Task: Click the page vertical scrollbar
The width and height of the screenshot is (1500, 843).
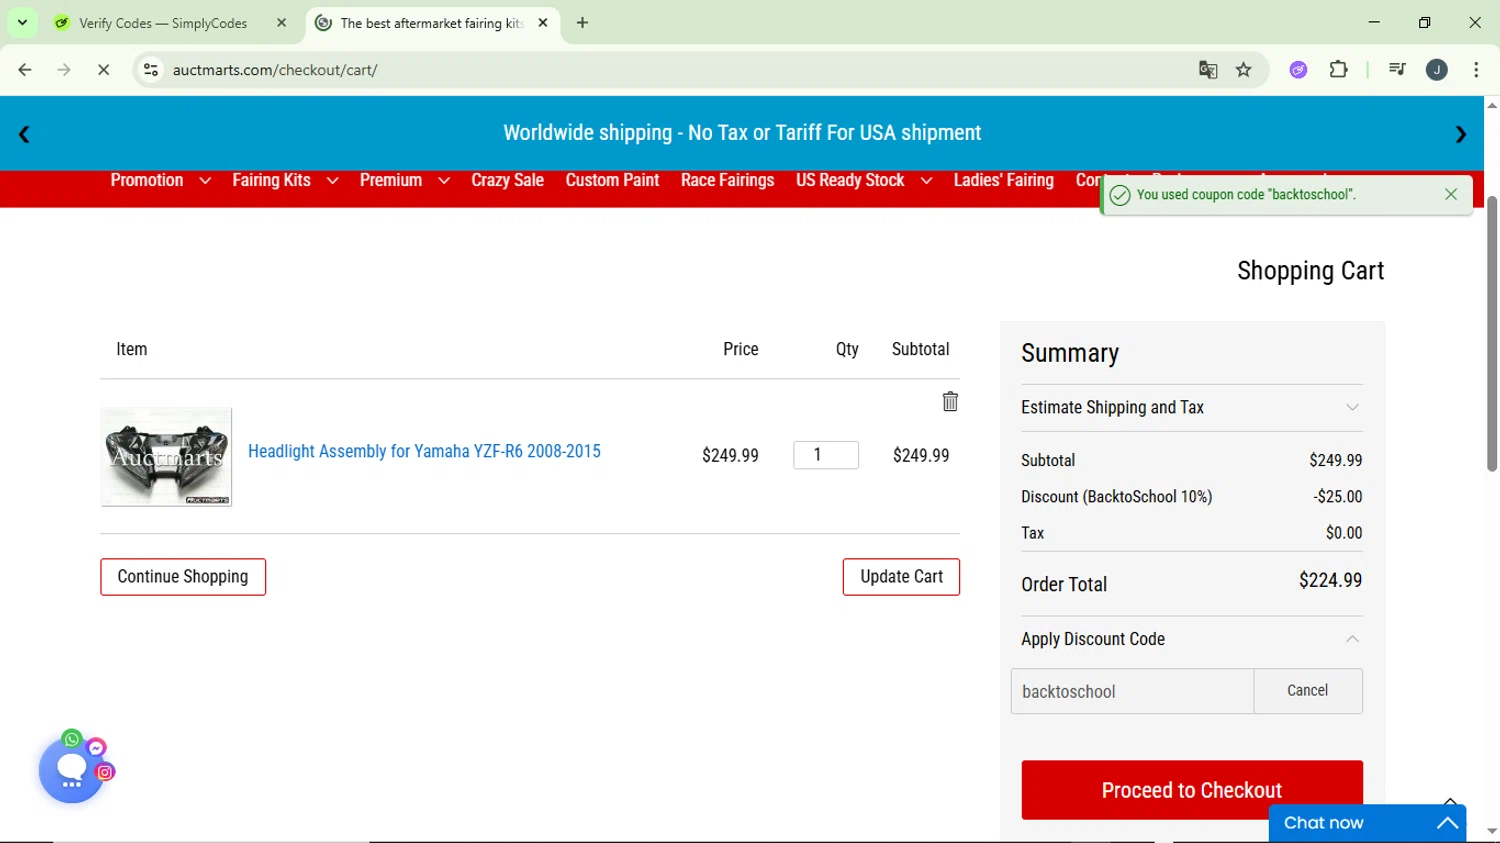Action: pos(1491,334)
